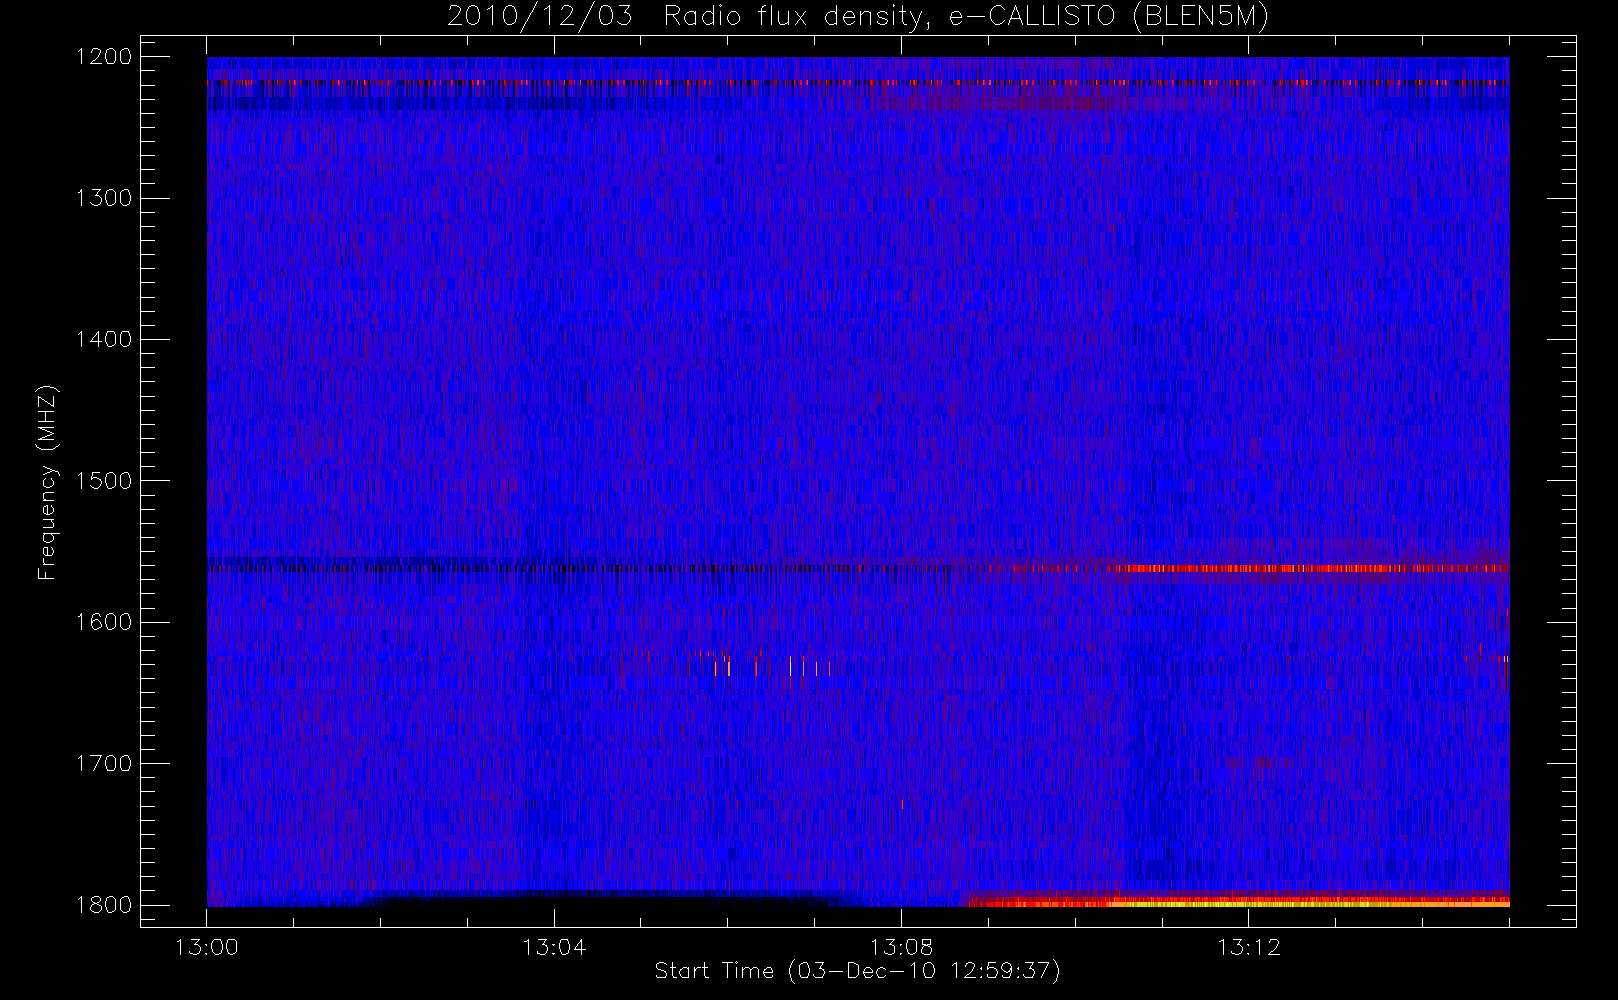This screenshot has height=1000, width=1618.
Task: Click the 13:00 time tick label
Action: coord(207,947)
